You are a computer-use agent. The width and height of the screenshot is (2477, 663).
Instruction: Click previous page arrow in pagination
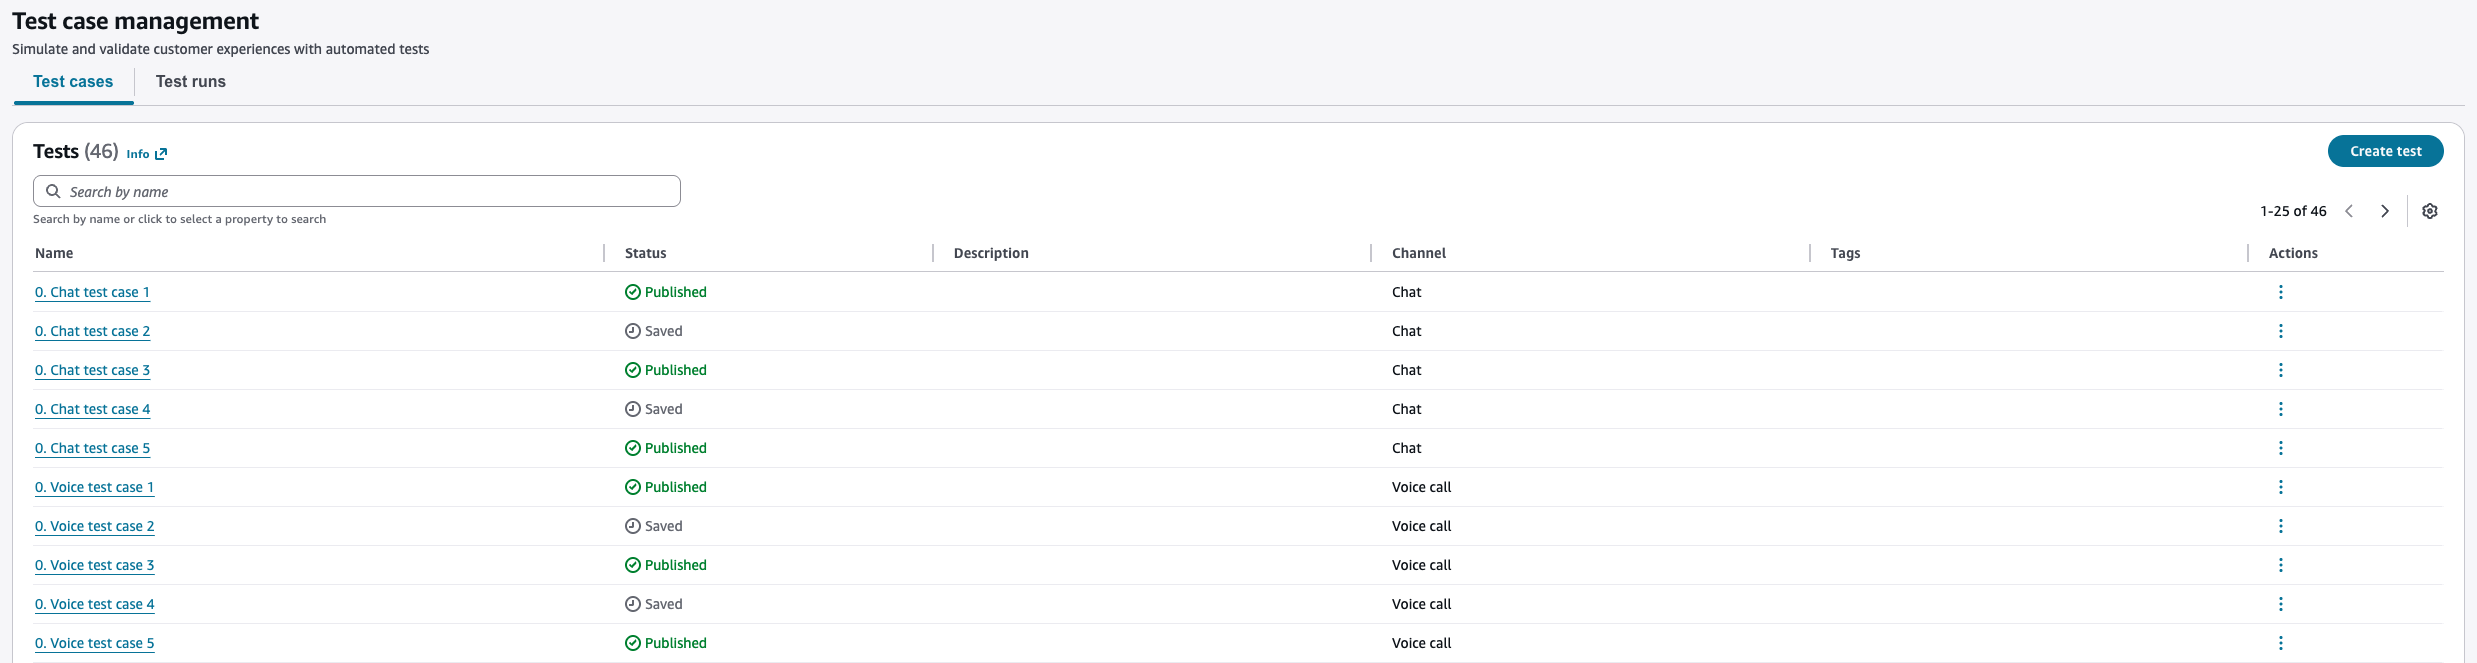(2349, 211)
